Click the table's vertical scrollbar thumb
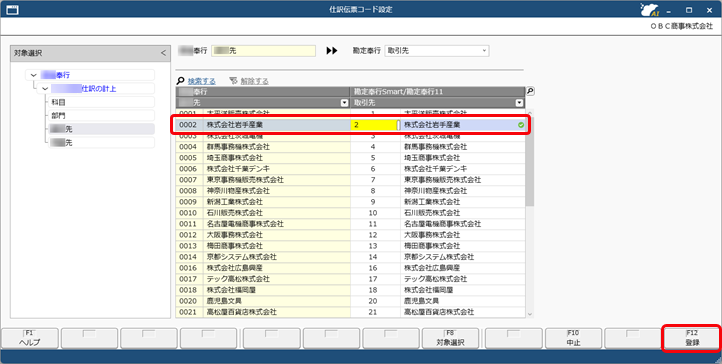This screenshot has height=364, width=722. (530, 161)
